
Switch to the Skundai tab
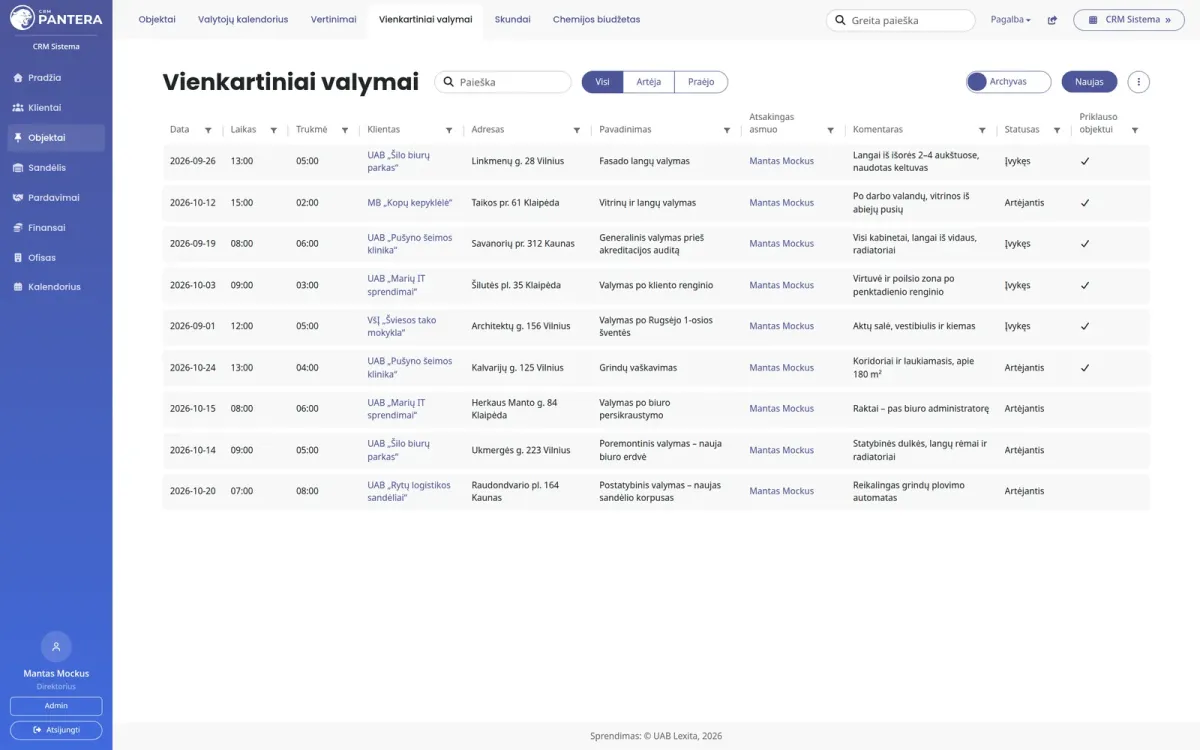512,19
